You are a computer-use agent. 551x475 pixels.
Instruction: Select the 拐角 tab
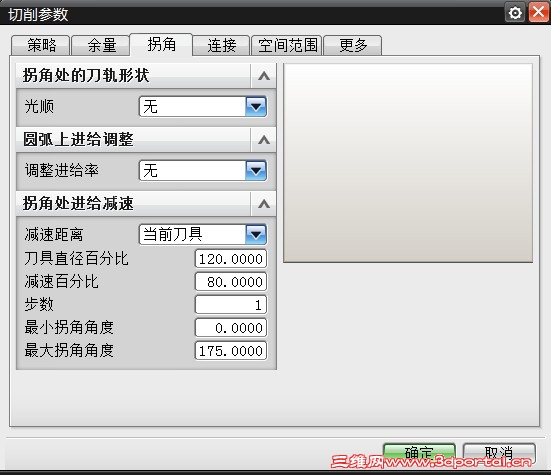(x=161, y=45)
